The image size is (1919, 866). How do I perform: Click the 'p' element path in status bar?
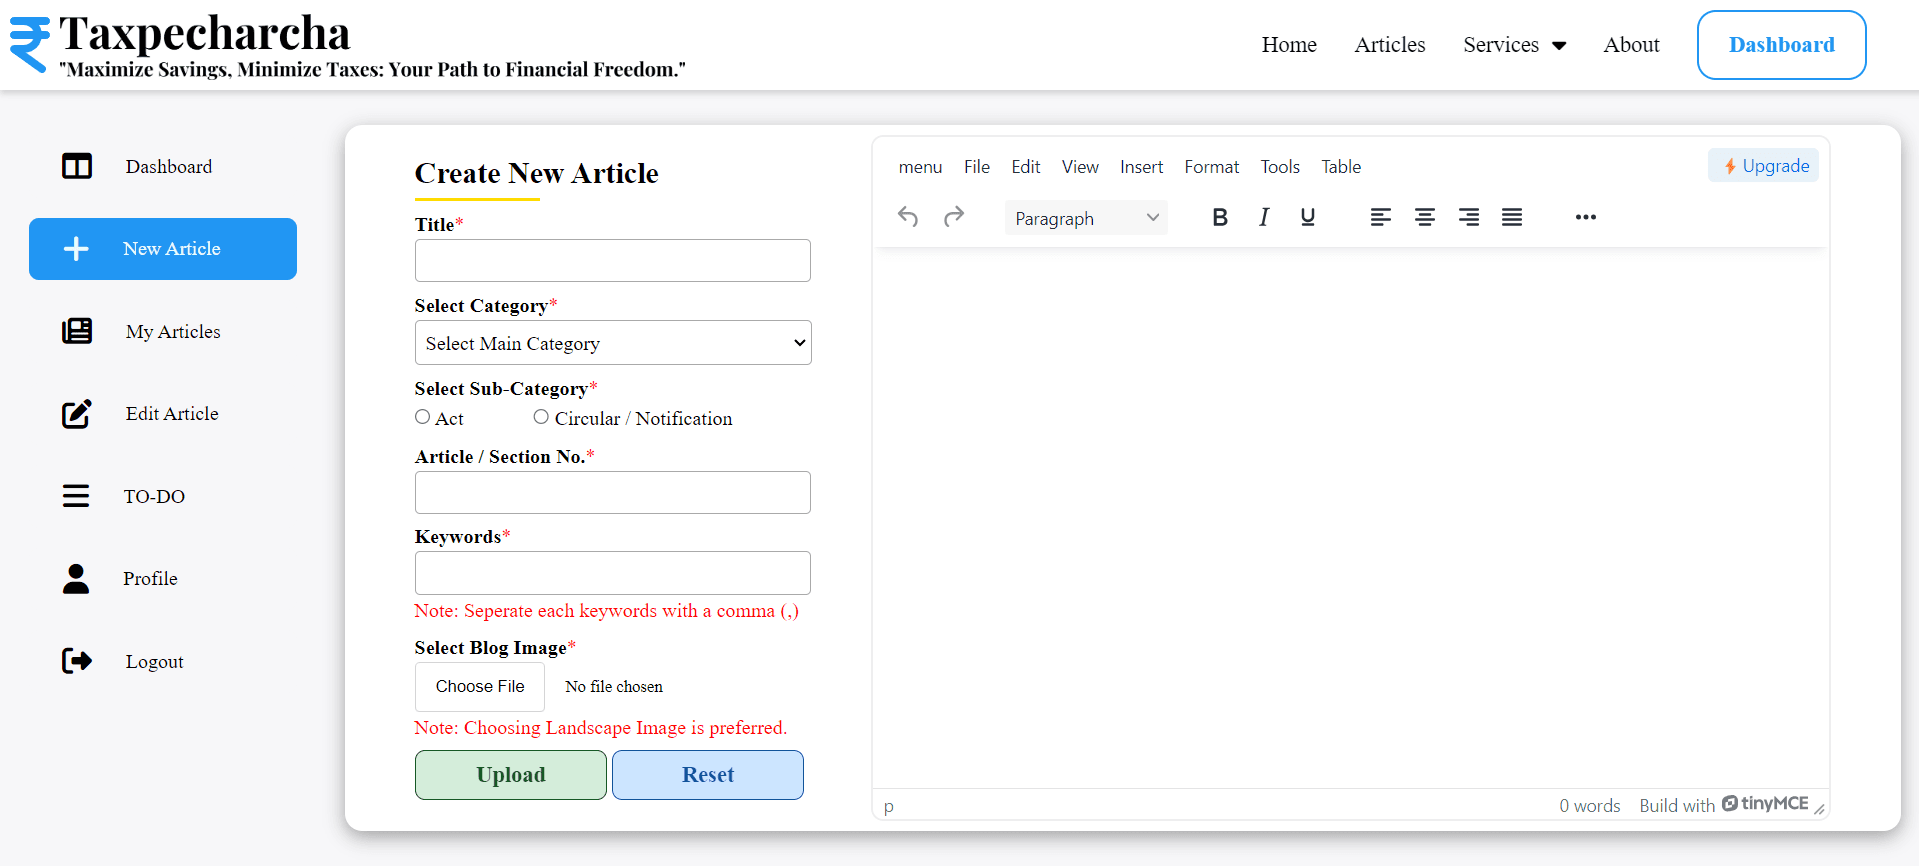[x=889, y=806]
